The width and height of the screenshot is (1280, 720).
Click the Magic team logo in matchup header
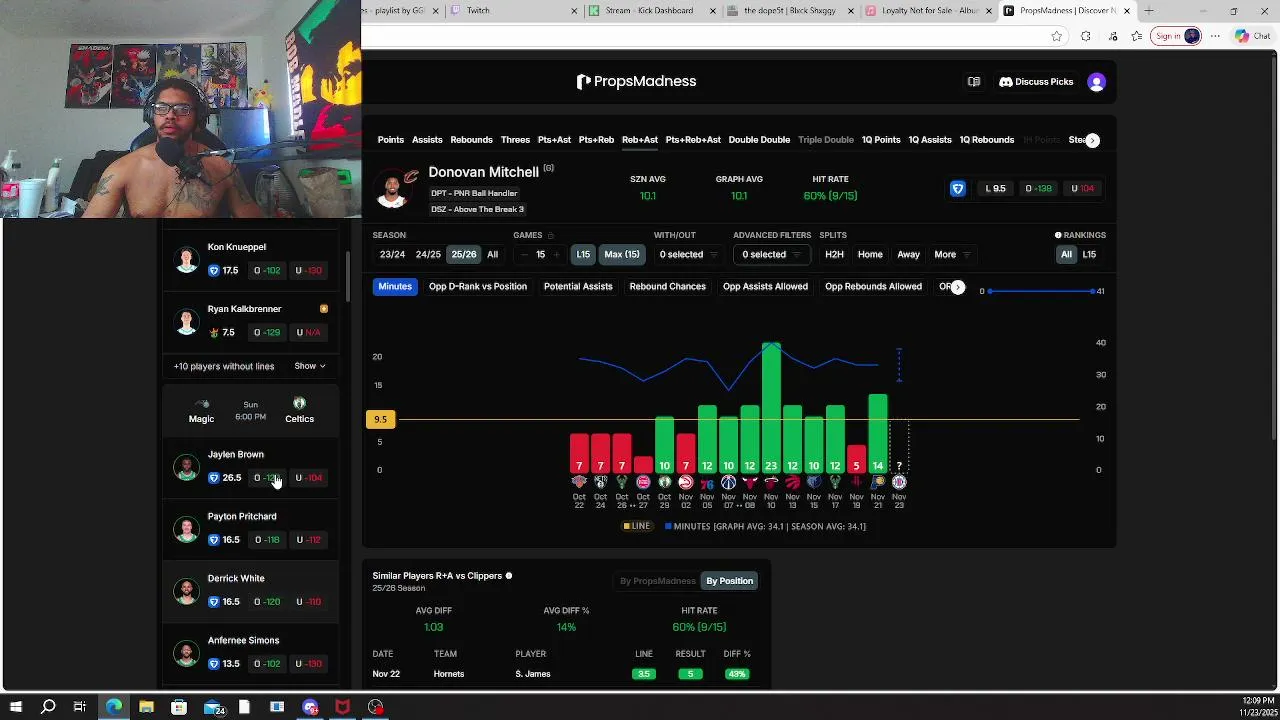pos(201,404)
